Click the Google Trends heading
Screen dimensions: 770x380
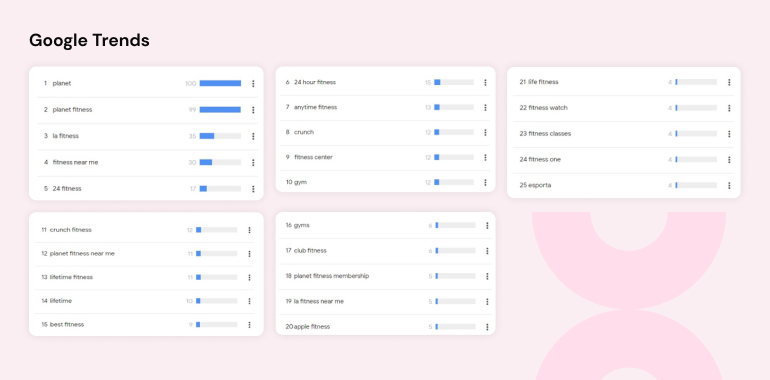coord(89,40)
